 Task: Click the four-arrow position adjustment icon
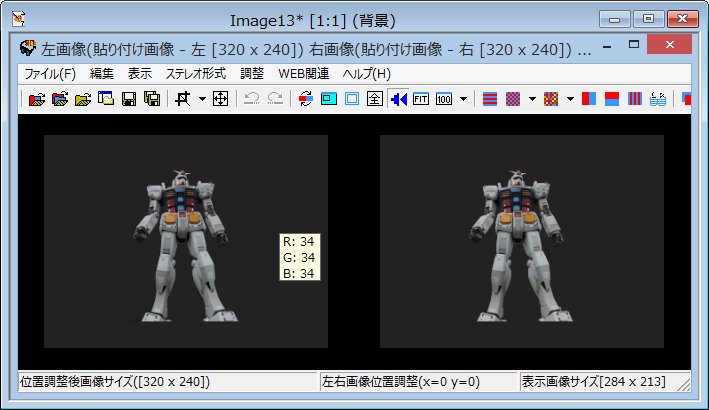[x=221, y=99]
